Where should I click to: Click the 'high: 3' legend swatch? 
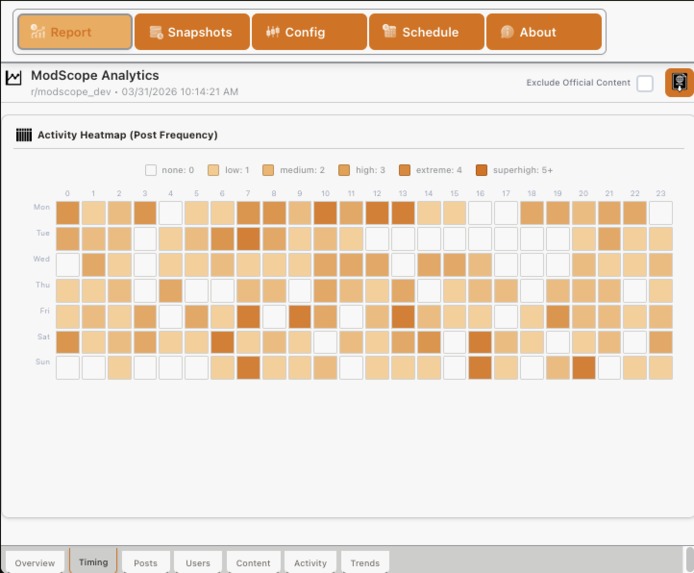tap(344, 170)
